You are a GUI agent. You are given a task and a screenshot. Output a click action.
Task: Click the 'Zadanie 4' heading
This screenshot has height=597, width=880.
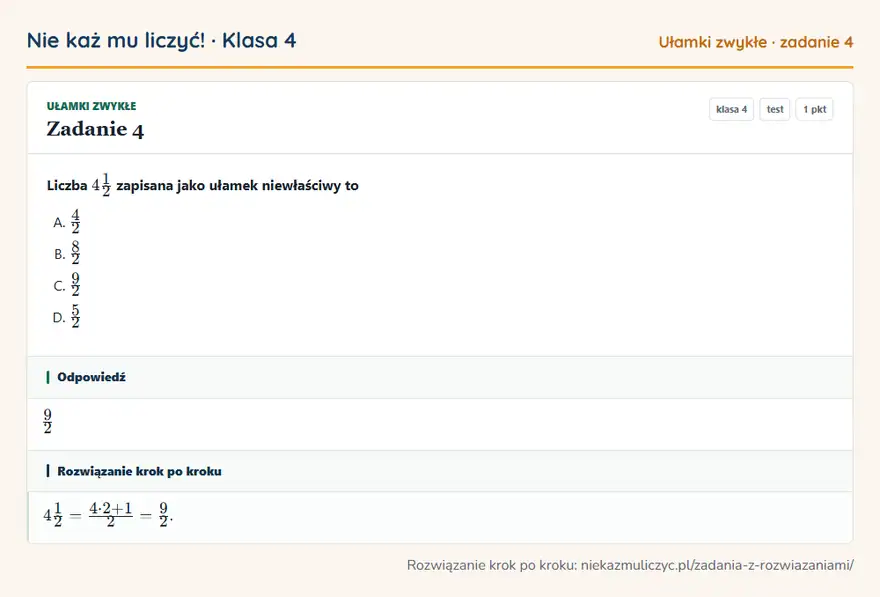point(95,129)
